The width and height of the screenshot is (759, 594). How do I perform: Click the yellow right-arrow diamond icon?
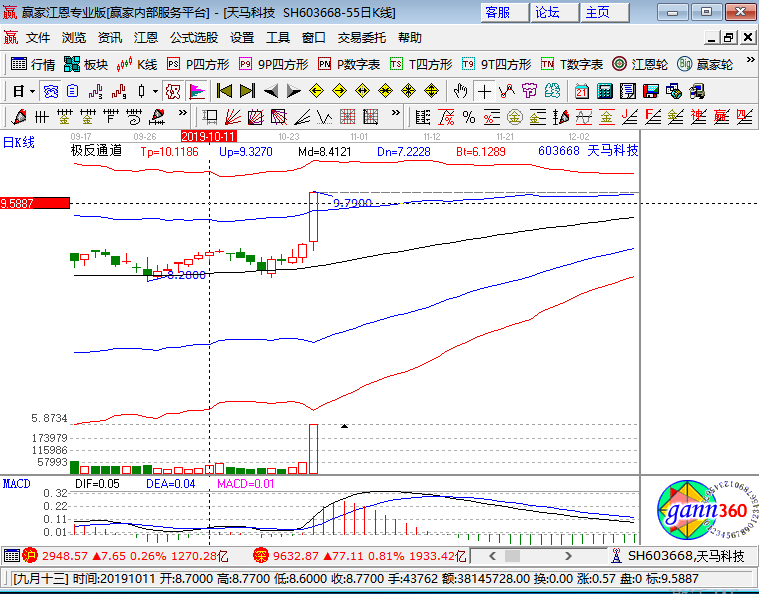tap(339, 91)
